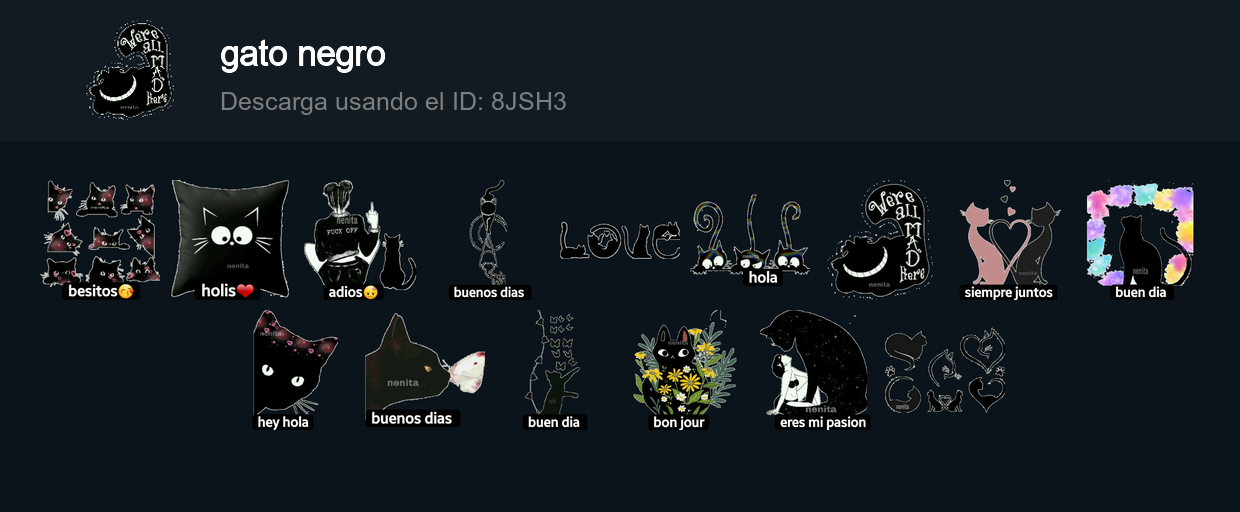The height and width of the screenshot is (512, 1240).
Task: Open the "hey hola" black cat face sticker
Action: pyautogui.click(x=294, y=370)
